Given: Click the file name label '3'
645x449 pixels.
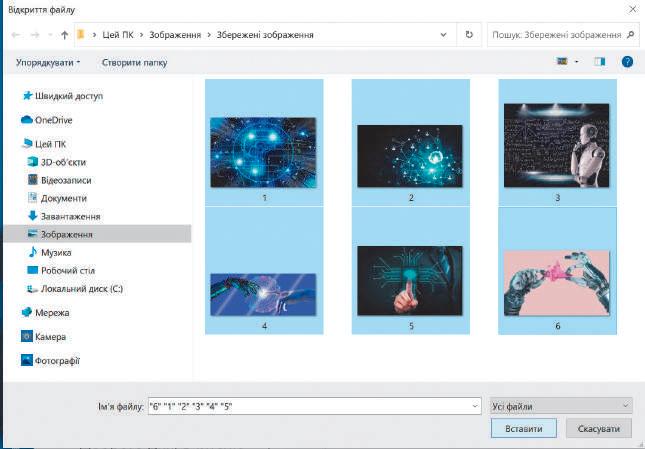Looking at the screenshot, I should coord(557,198).
